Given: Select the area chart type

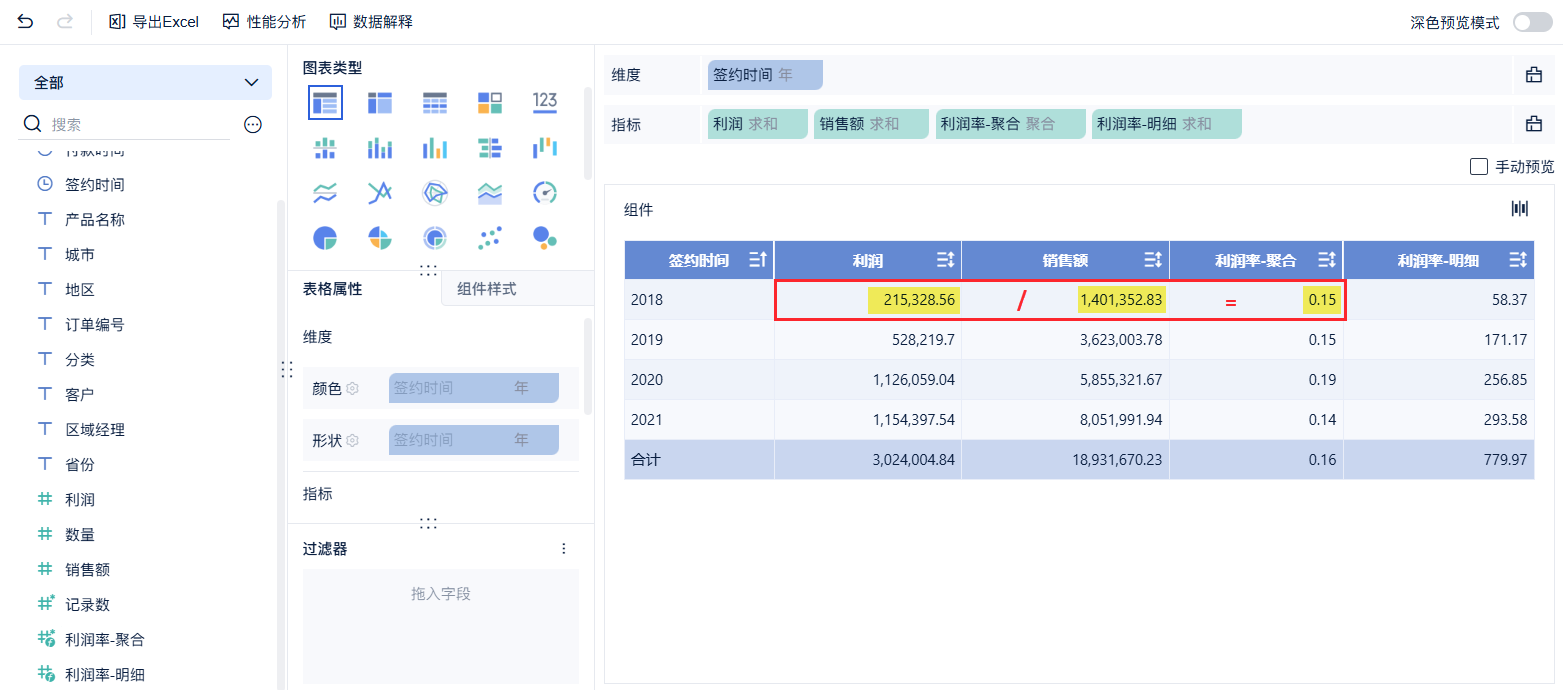Looking at the screenshot, I should (x=490, y=193).
